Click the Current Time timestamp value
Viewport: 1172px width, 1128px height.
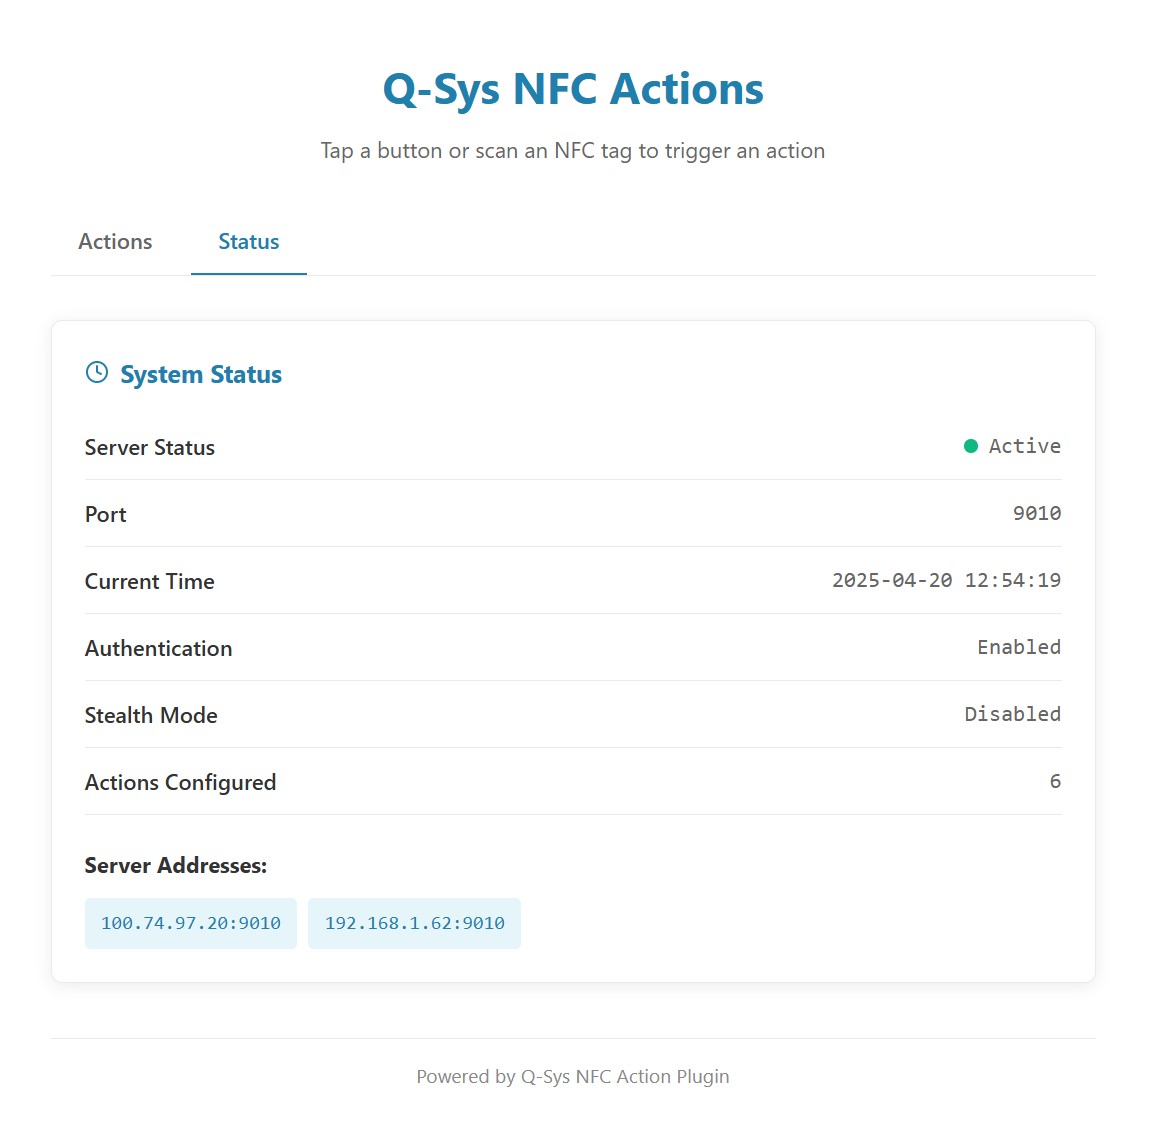coord(946,580)
